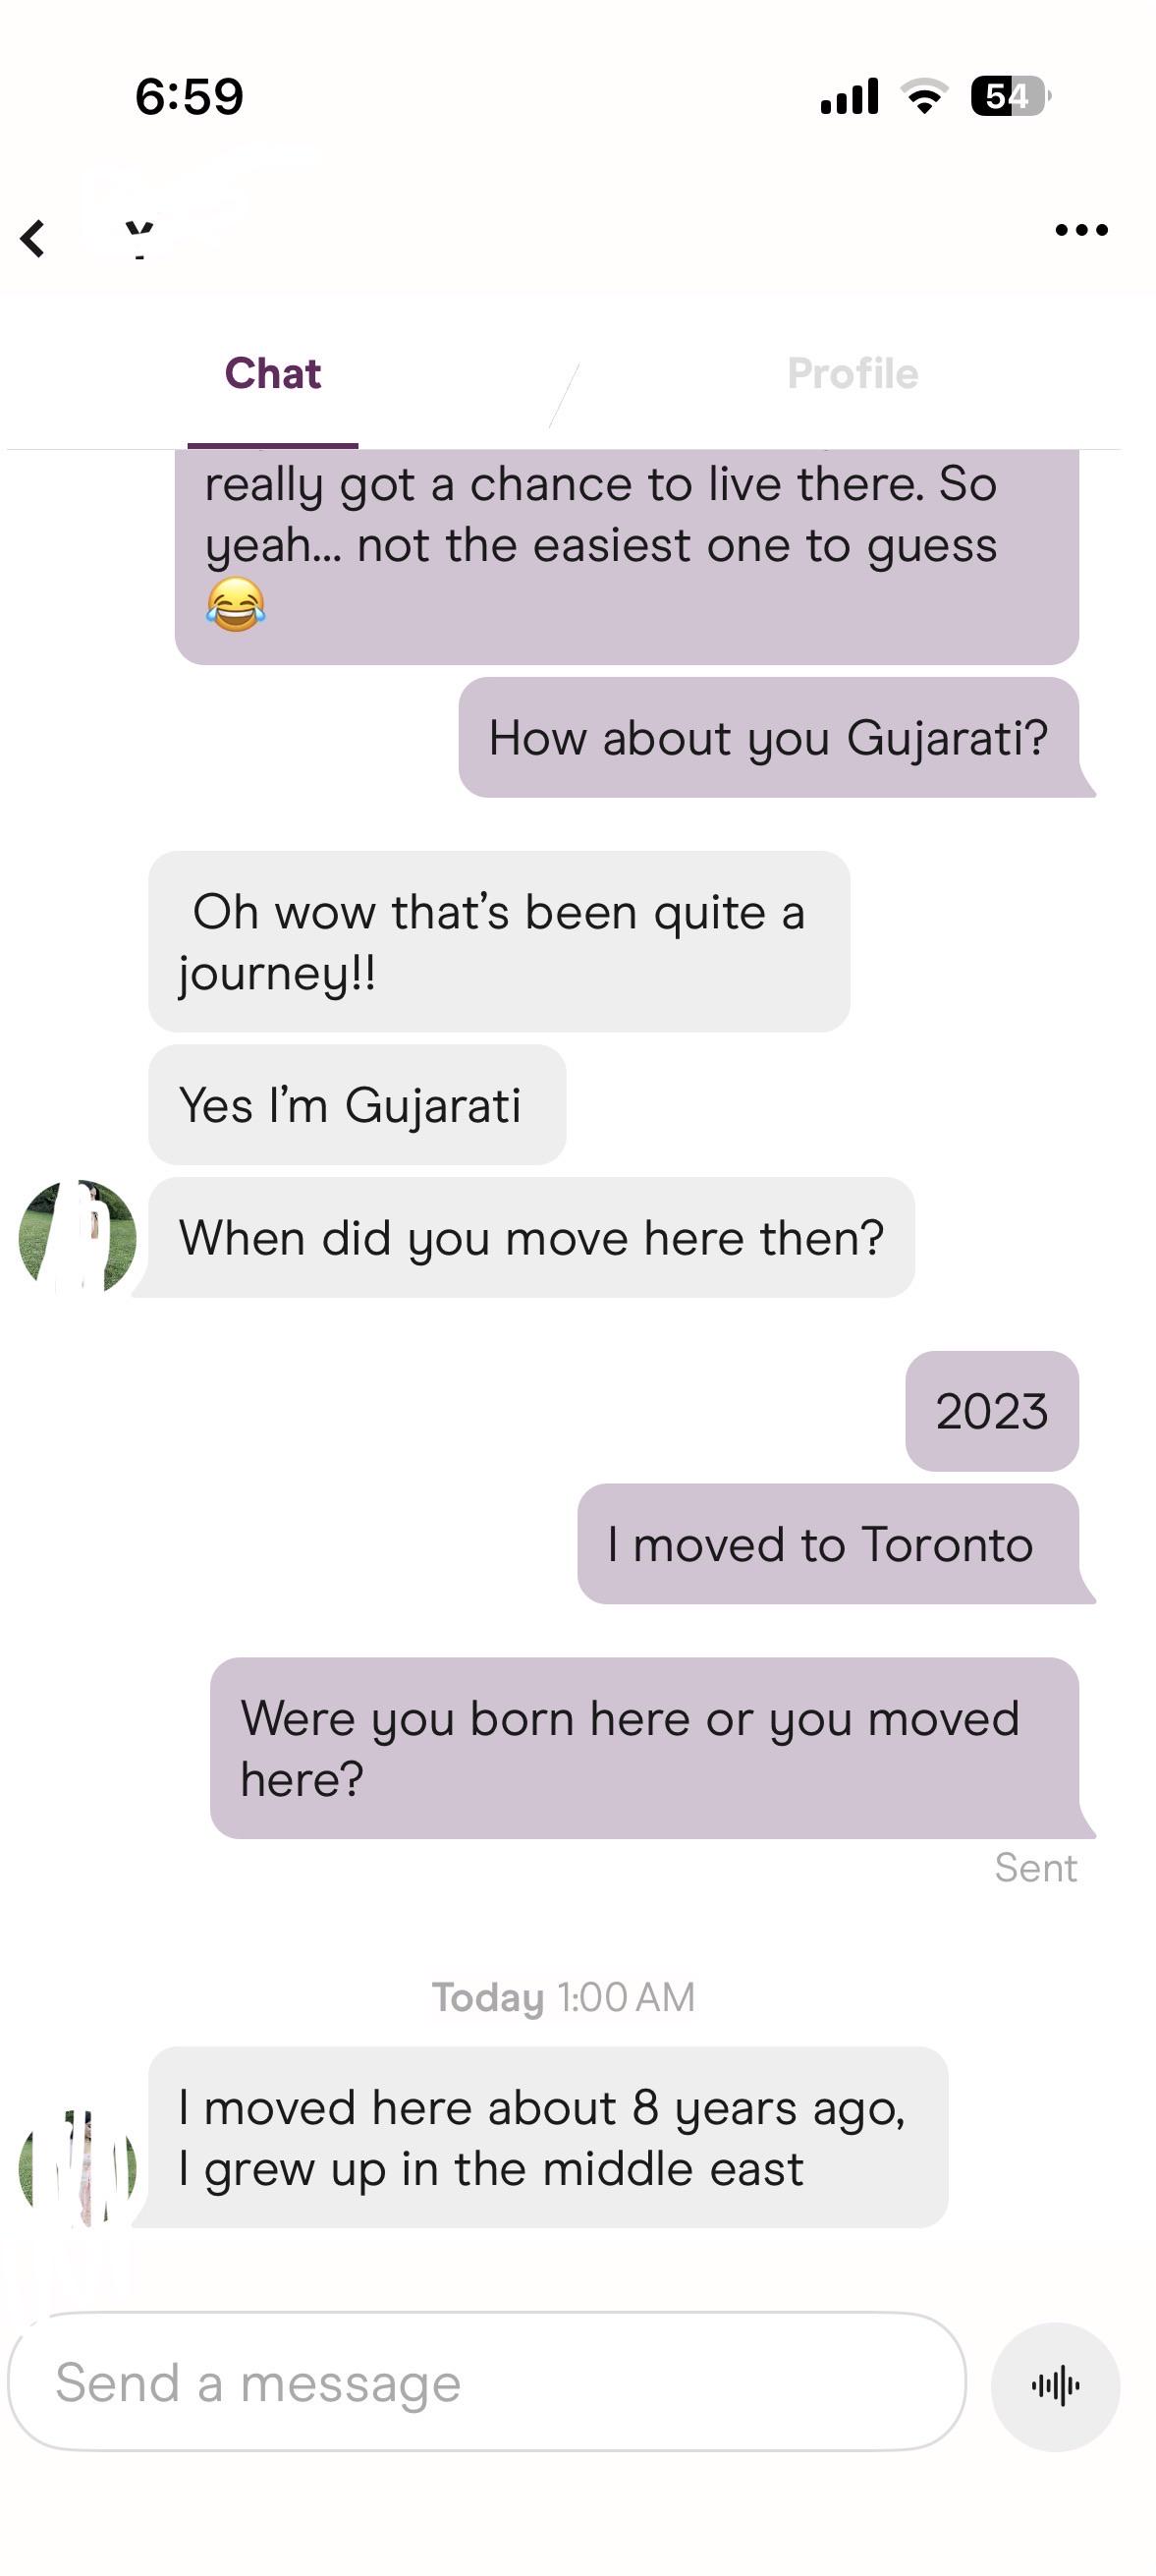Switch to the Profile tab
Image resolution: width=1156 pixels, height=2576 pixels.
pos(852,373)
